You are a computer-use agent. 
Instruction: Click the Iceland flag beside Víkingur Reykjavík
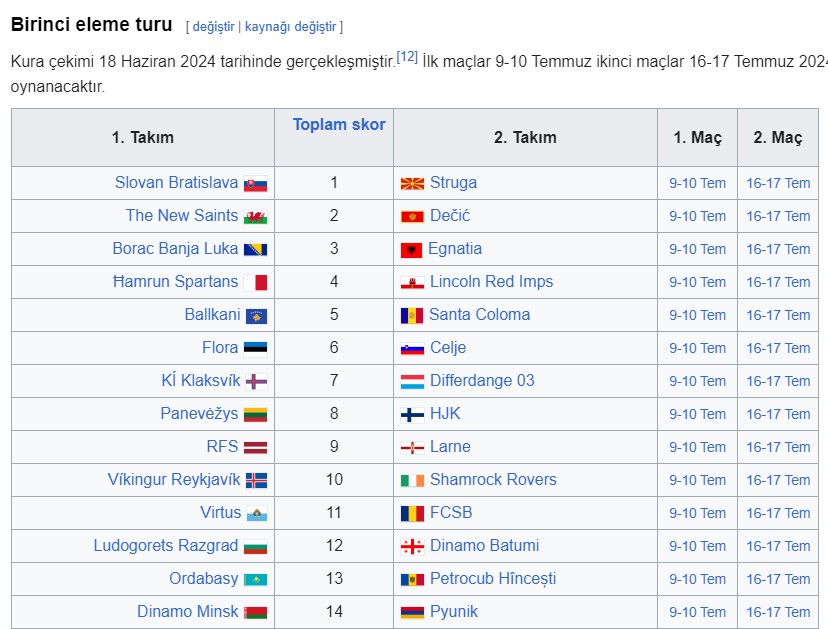click(256, 481)
